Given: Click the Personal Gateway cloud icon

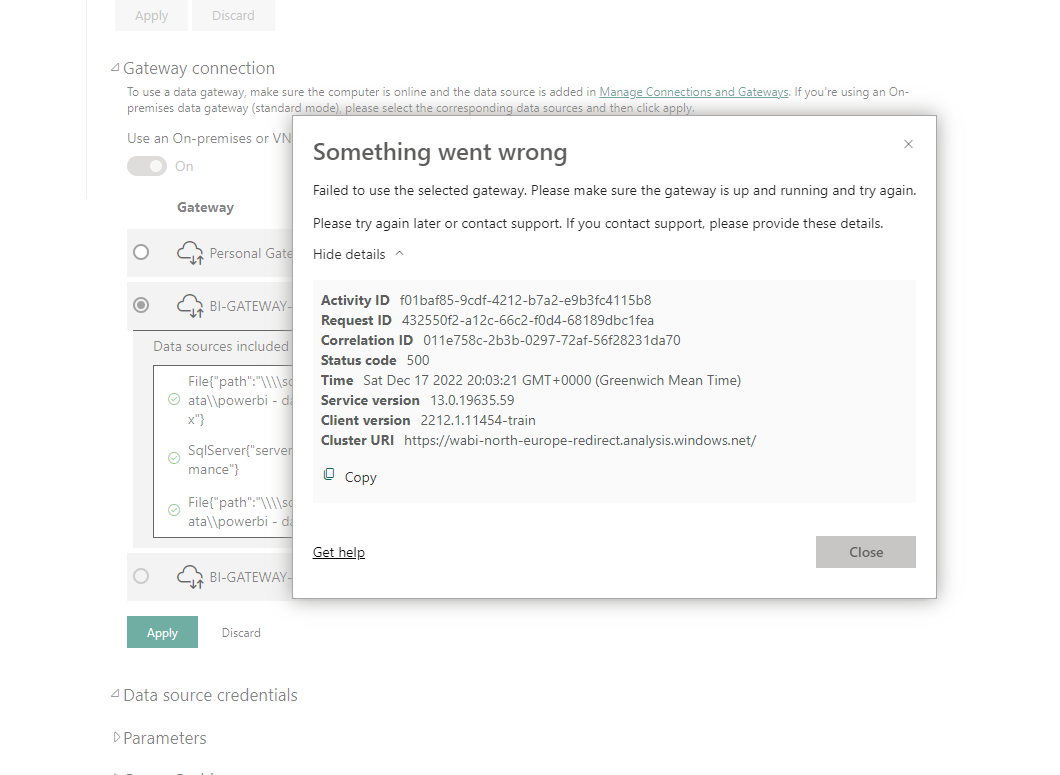Looking at the screenshot, I should click(190, 253).
